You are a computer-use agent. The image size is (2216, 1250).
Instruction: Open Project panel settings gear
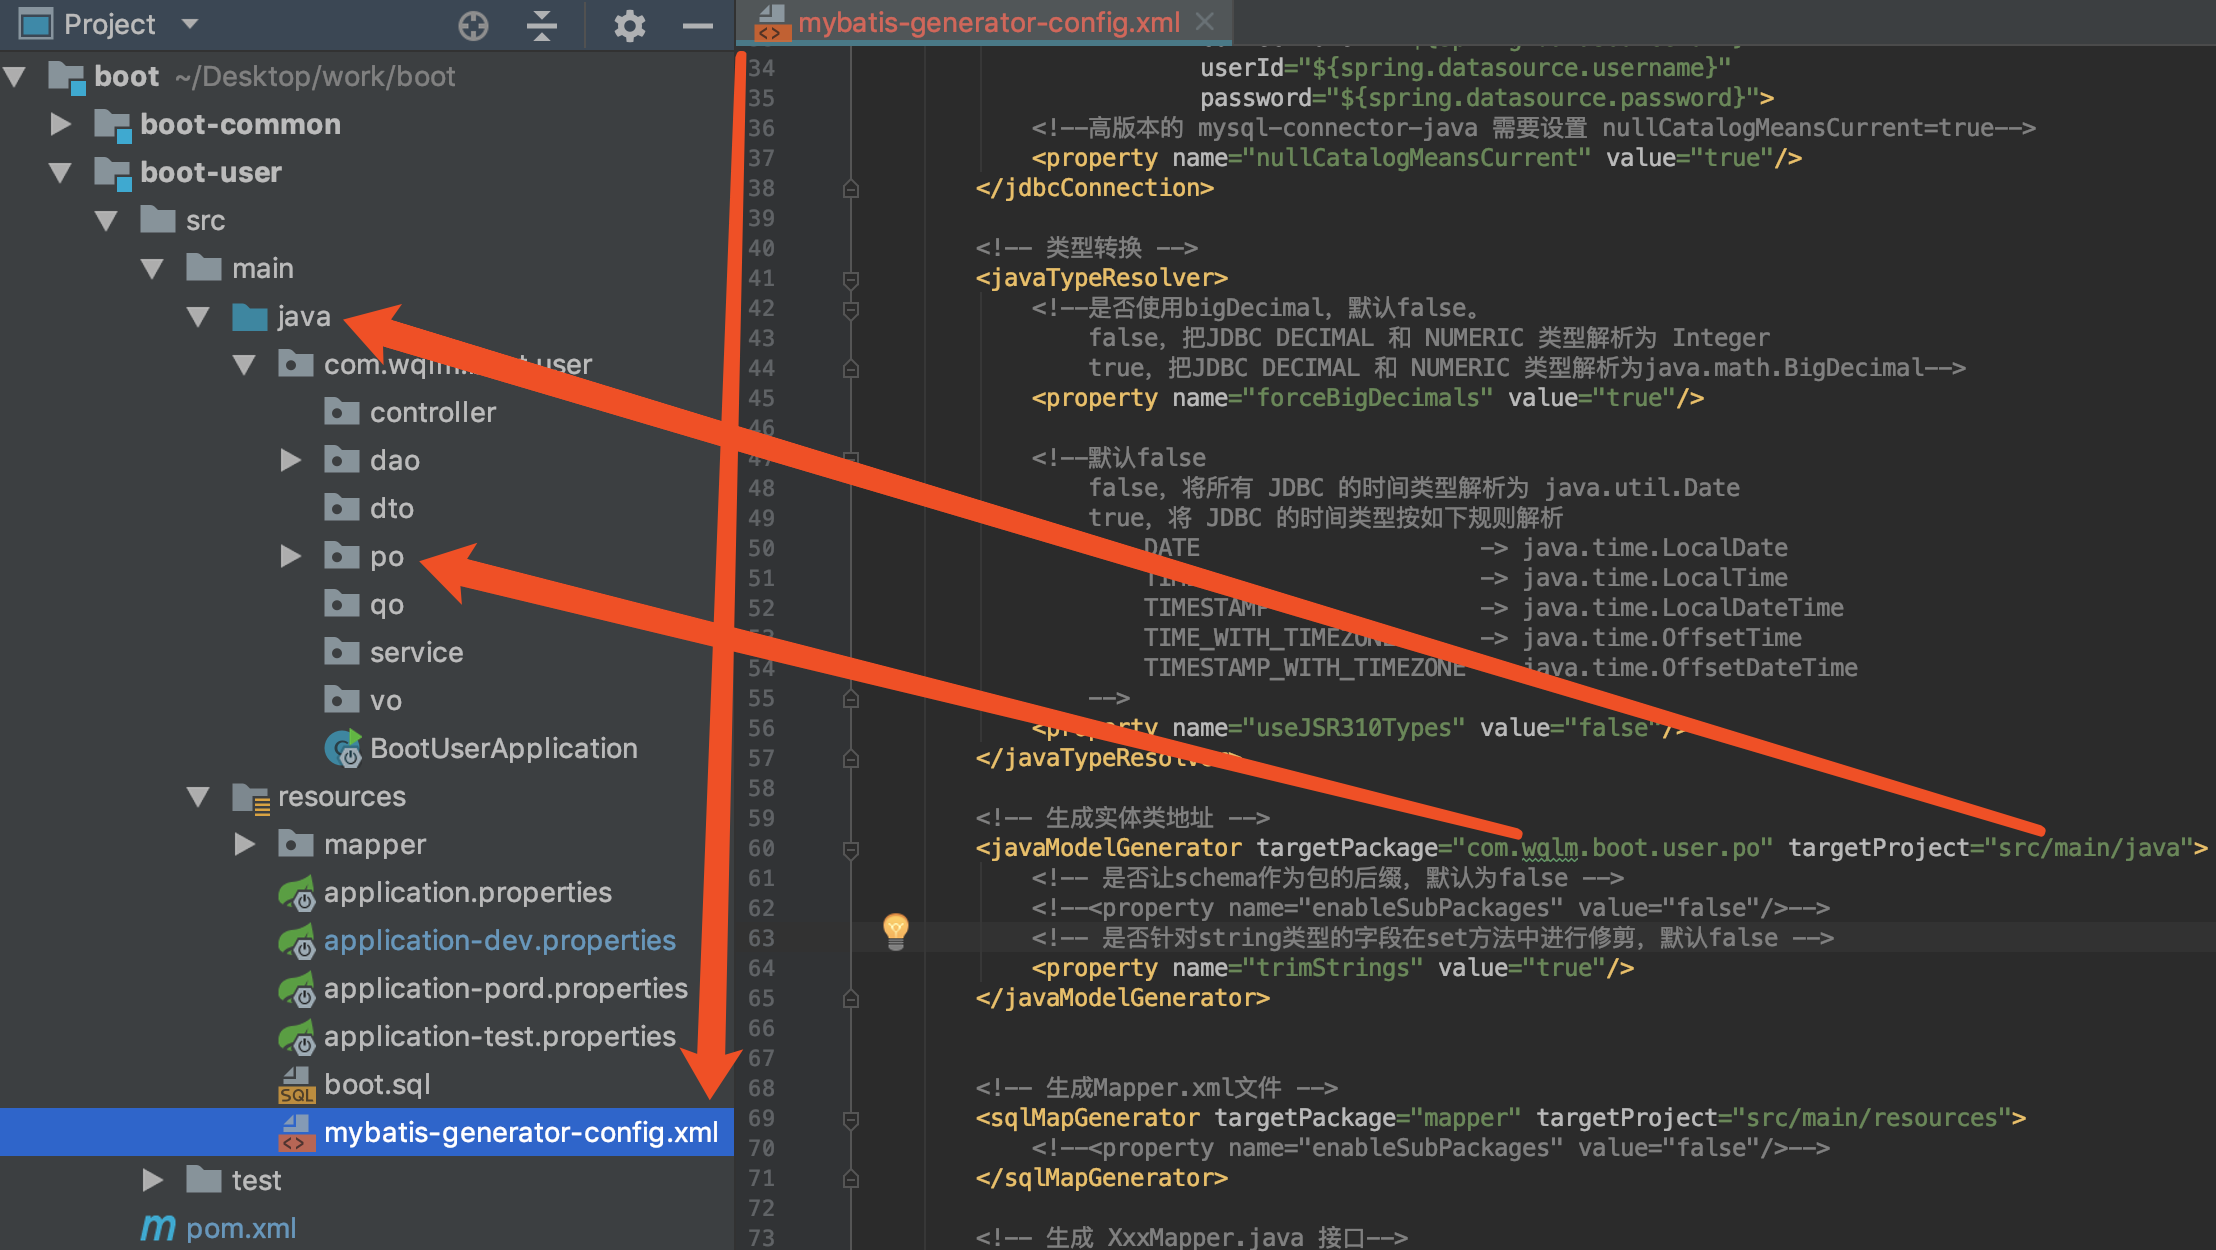[x=629, y=25]
